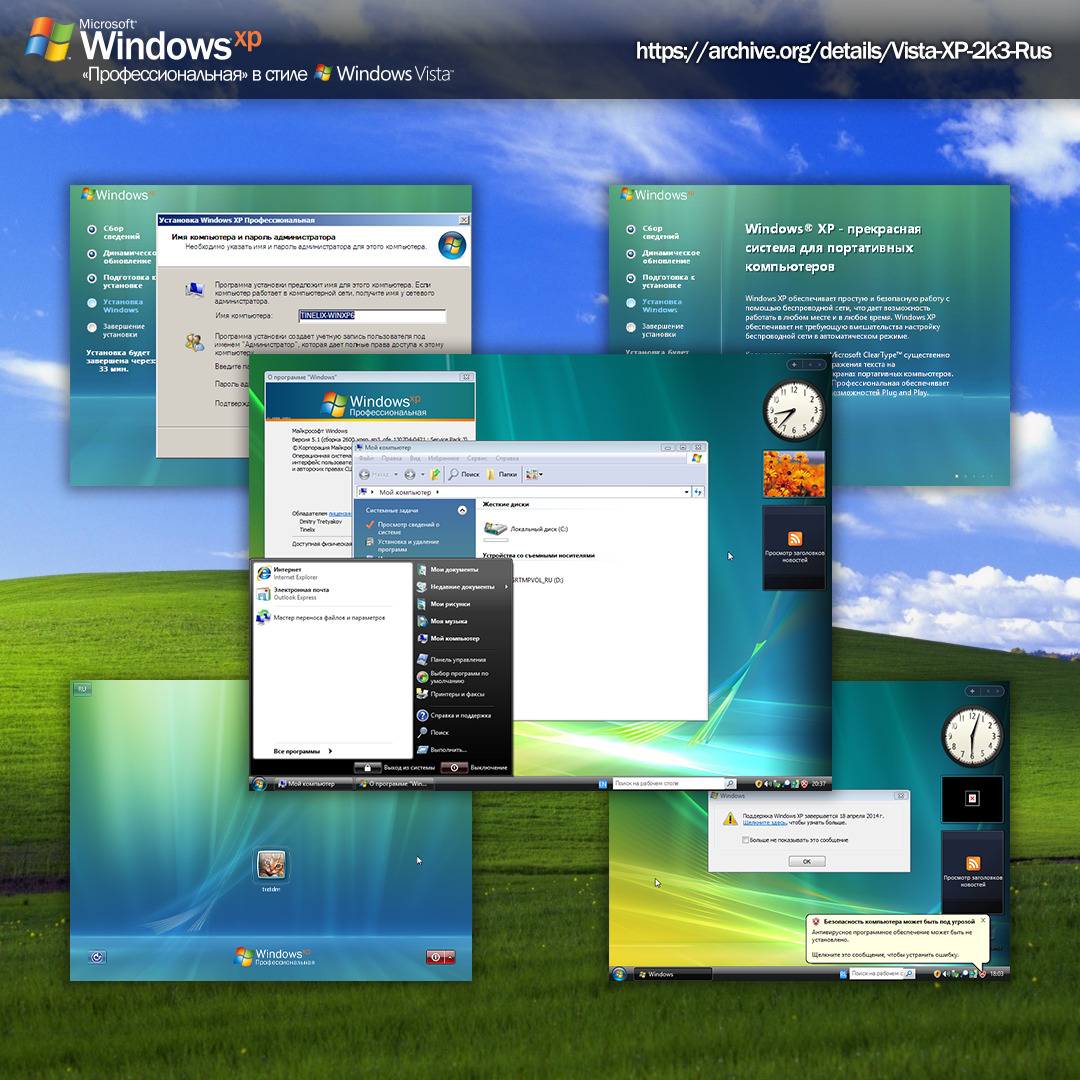Click the Start orb in the center desktop screenshot

pos(259,784)
